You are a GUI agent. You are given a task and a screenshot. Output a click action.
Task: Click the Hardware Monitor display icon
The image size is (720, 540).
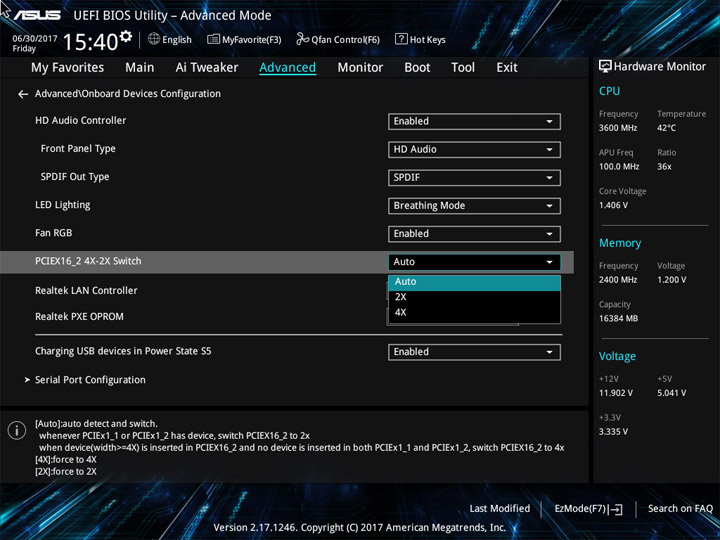pos(605,66)
